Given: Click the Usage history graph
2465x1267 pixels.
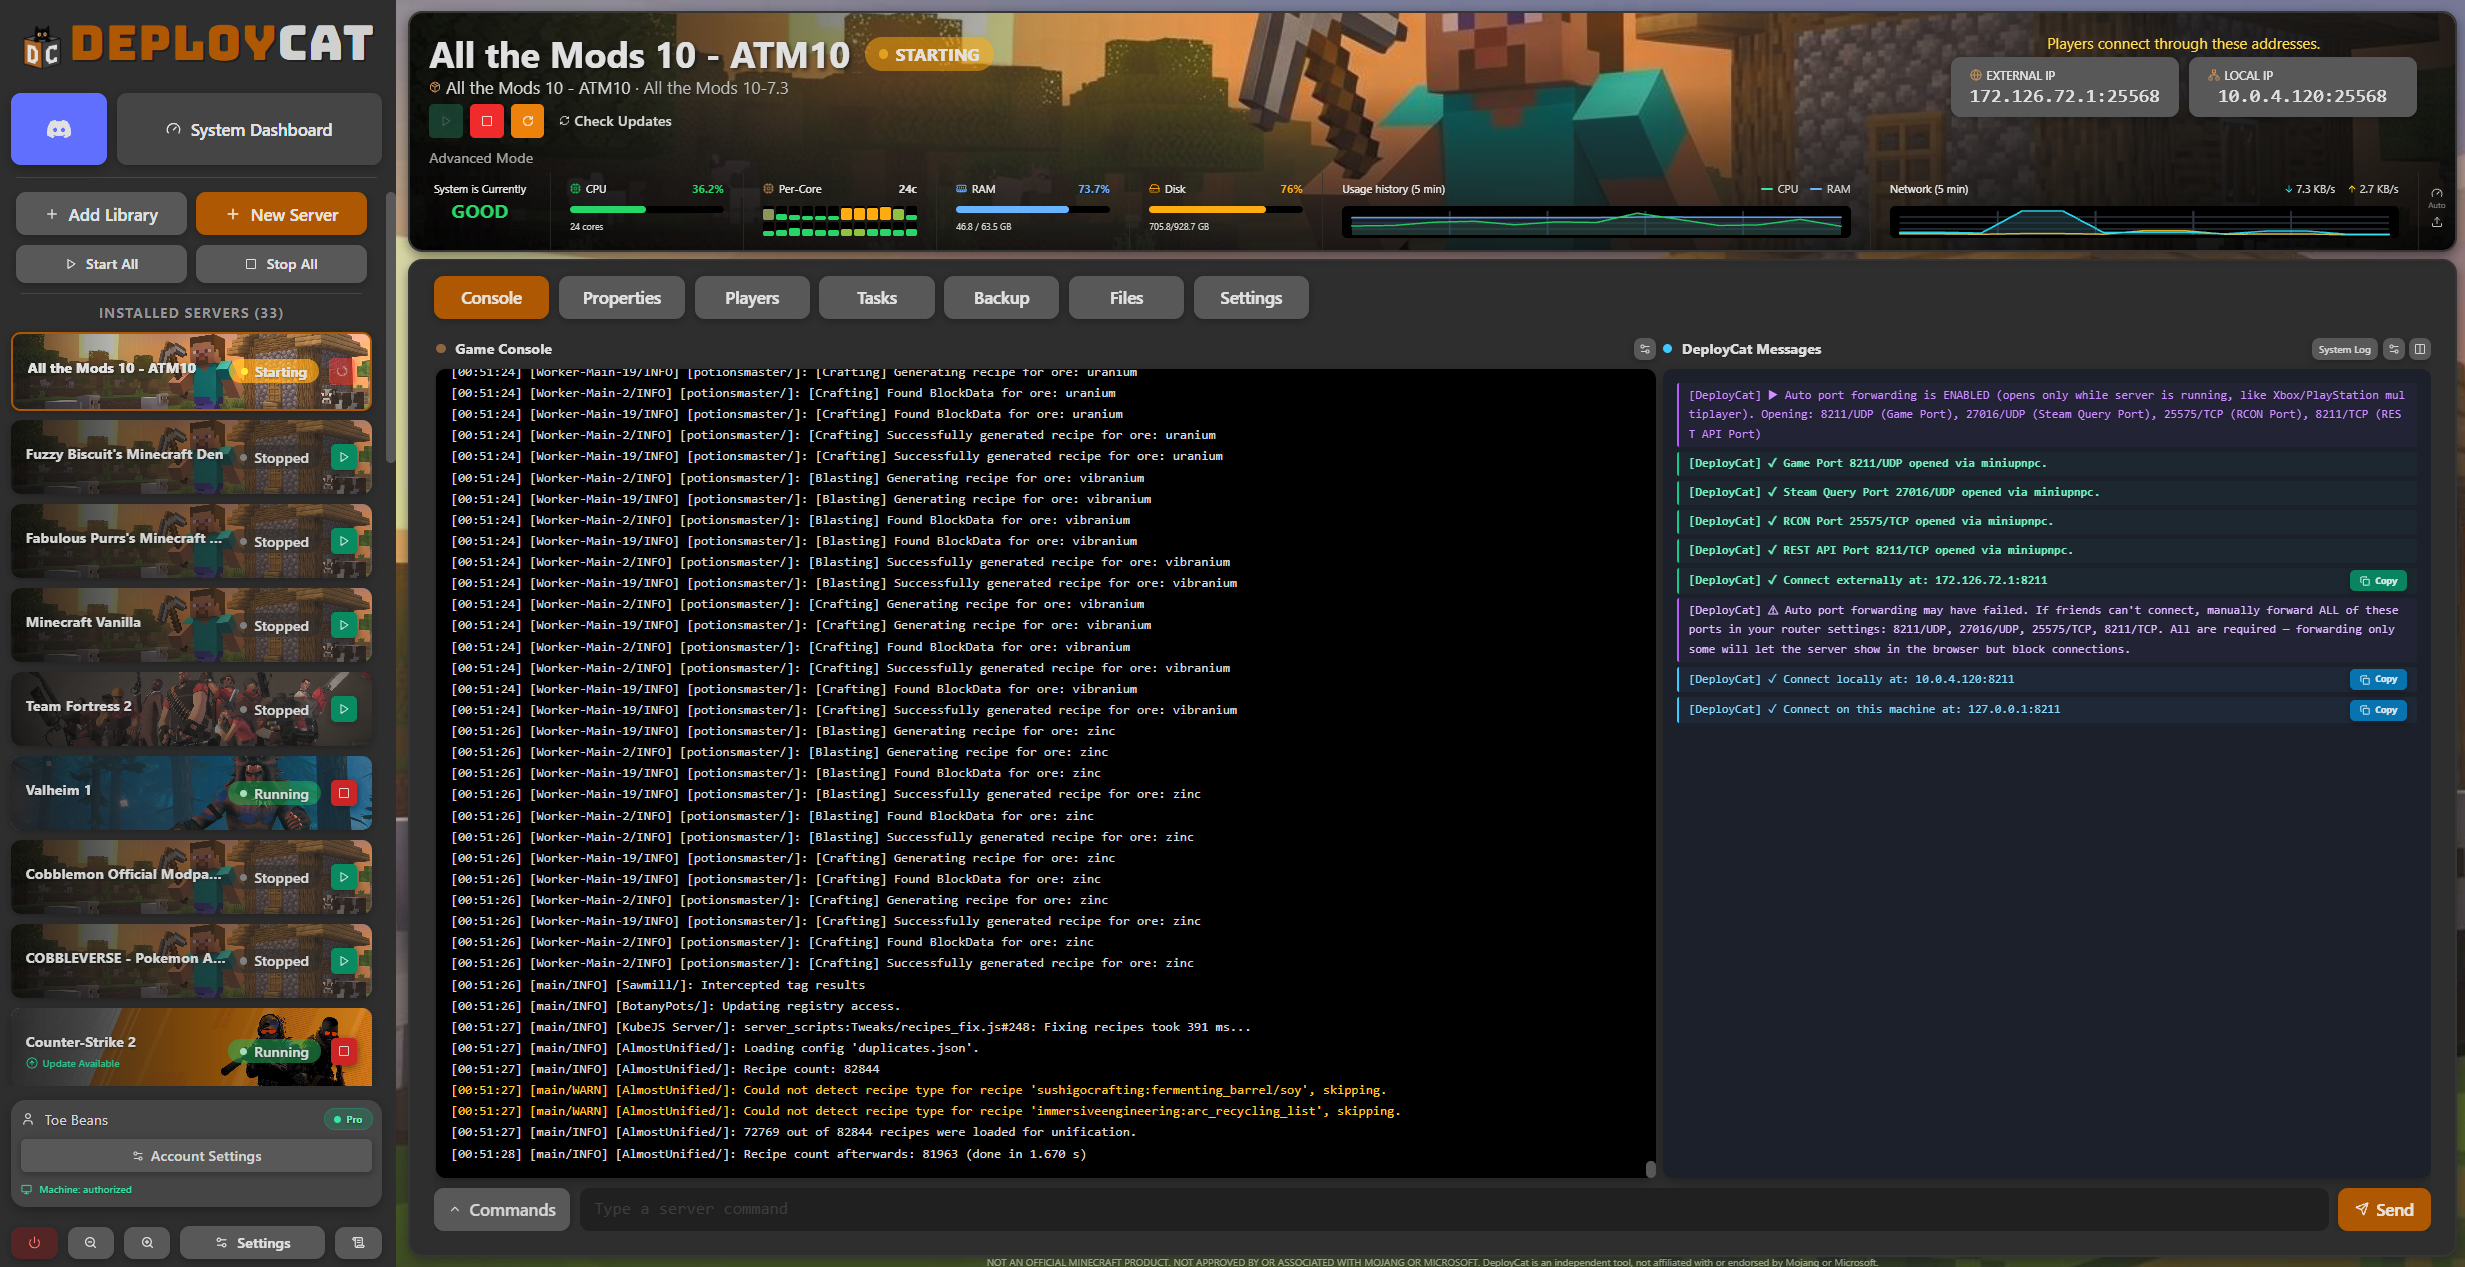Looking at the screenshot, I should tap(1596, 222).
